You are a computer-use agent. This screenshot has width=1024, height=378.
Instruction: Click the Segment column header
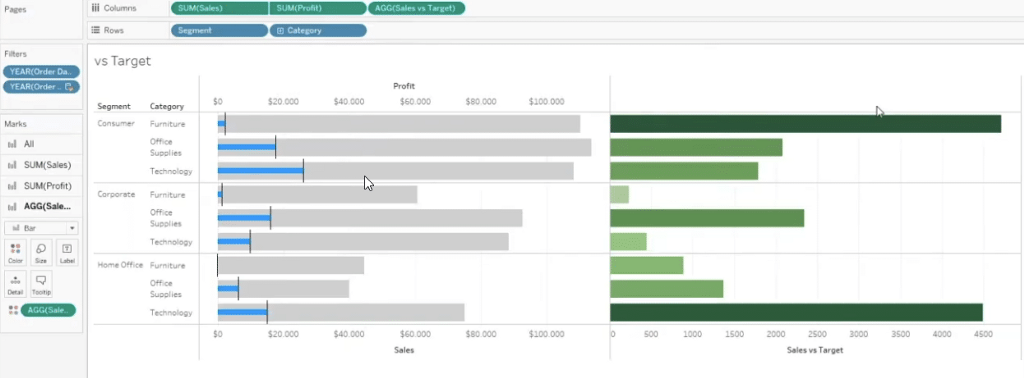tap(114, 106)
